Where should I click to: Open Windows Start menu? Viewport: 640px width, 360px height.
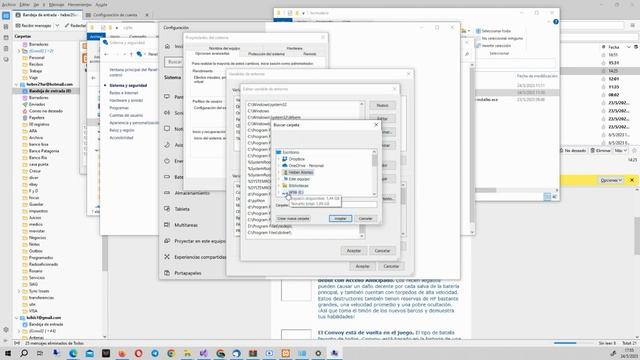7,353
